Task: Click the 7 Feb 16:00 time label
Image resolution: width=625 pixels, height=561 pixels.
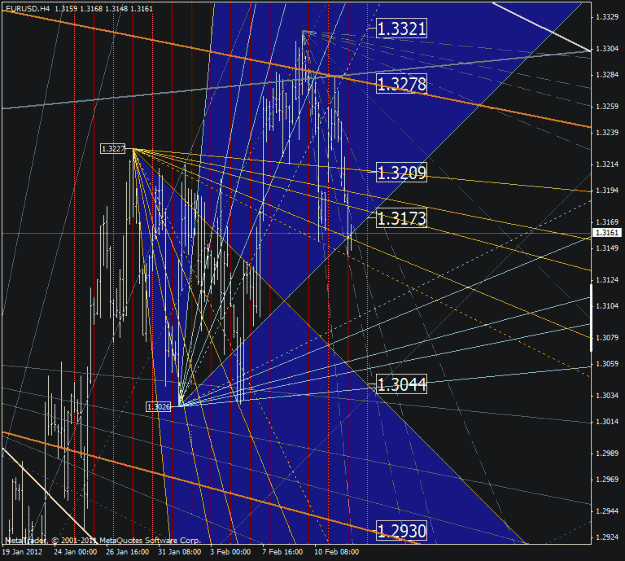Action: [283, 552]
